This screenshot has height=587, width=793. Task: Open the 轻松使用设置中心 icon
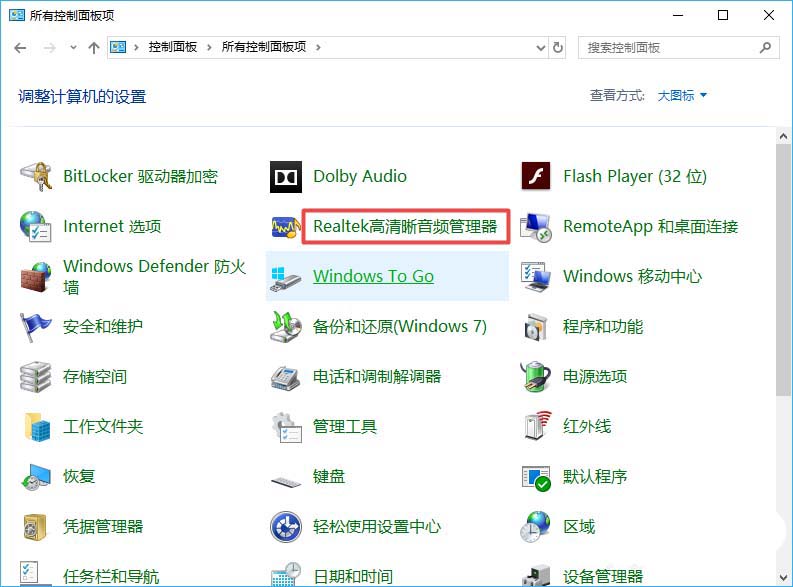point(286,527)
